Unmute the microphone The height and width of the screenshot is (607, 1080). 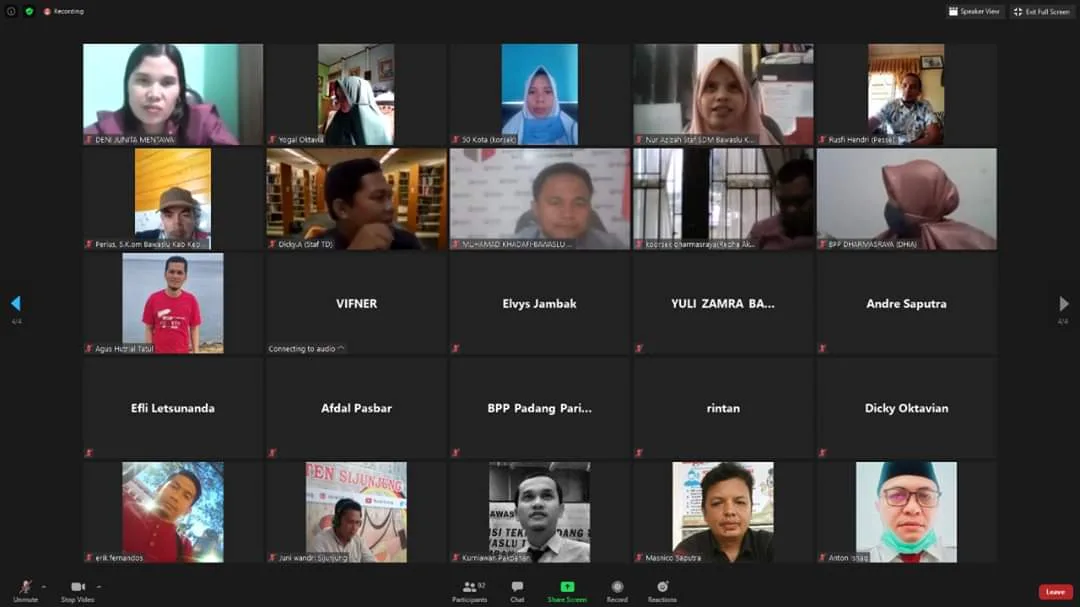pyautogui.click(x=25, y=588)
